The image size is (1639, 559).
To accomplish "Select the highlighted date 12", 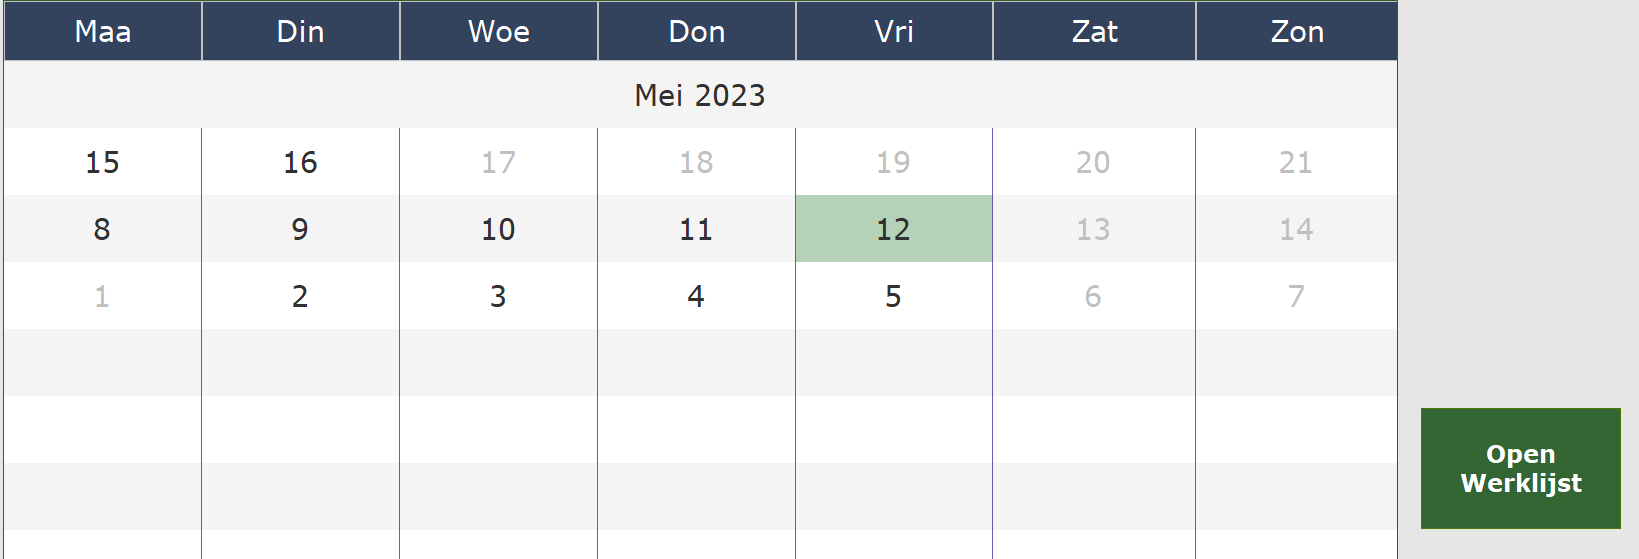I will click(x=894, y=229).
